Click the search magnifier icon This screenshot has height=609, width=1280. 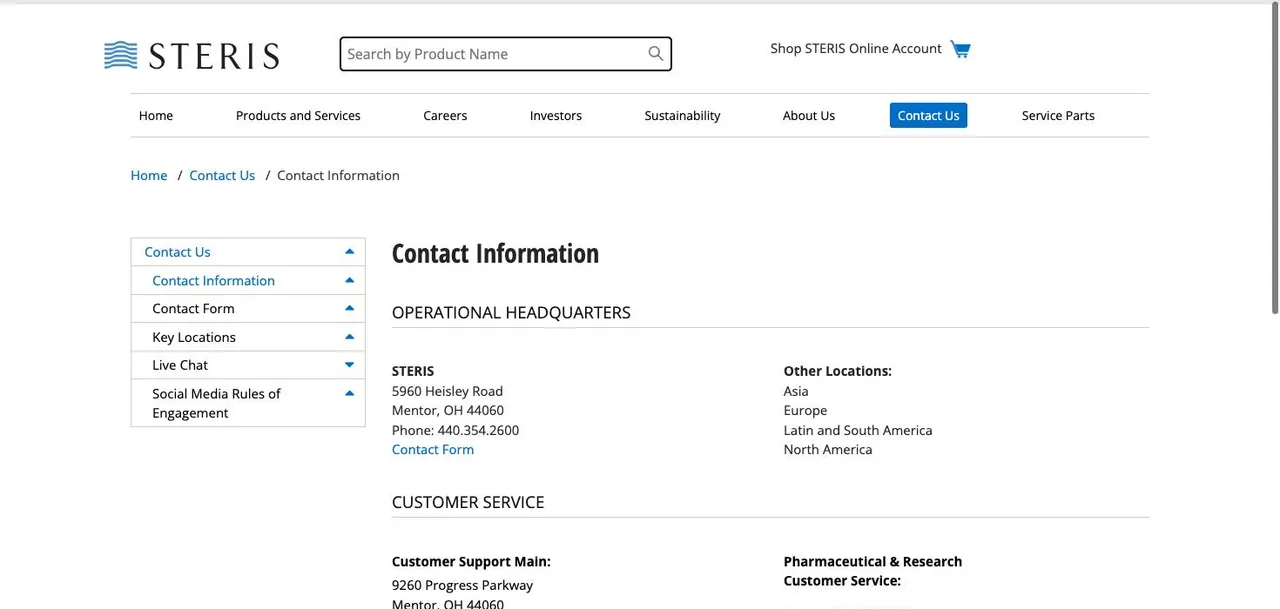click(656, 54)
